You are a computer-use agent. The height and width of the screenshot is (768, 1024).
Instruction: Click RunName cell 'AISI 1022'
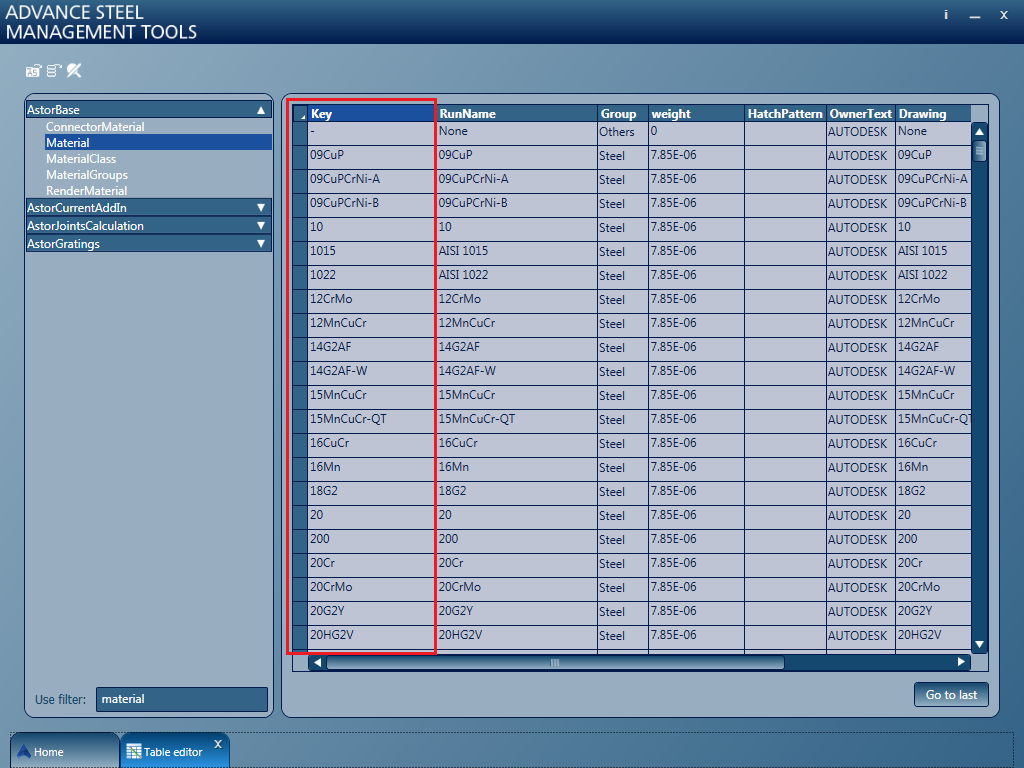coord(517,277)
